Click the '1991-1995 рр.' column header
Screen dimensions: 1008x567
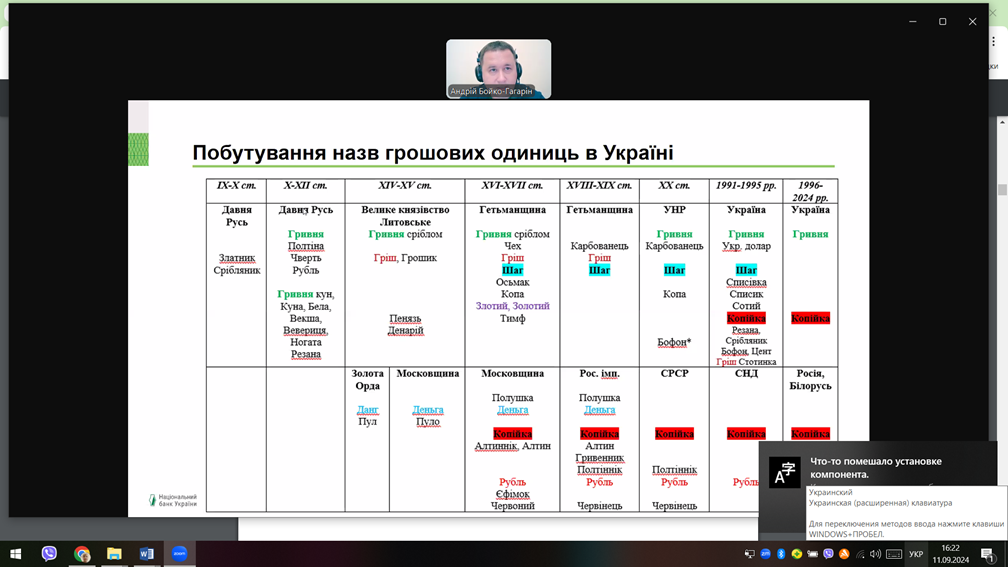tap(746, 185)
